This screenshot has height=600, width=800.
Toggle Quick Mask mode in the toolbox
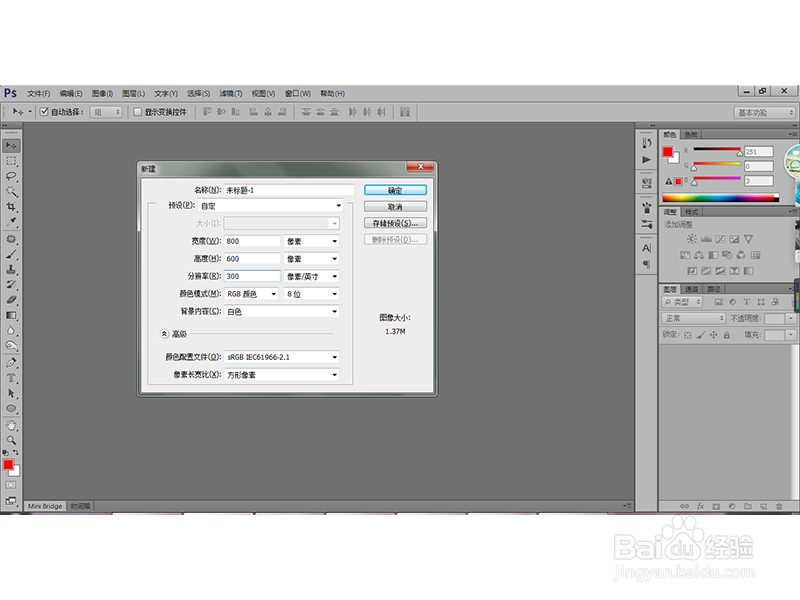click(x=11, y=485)
